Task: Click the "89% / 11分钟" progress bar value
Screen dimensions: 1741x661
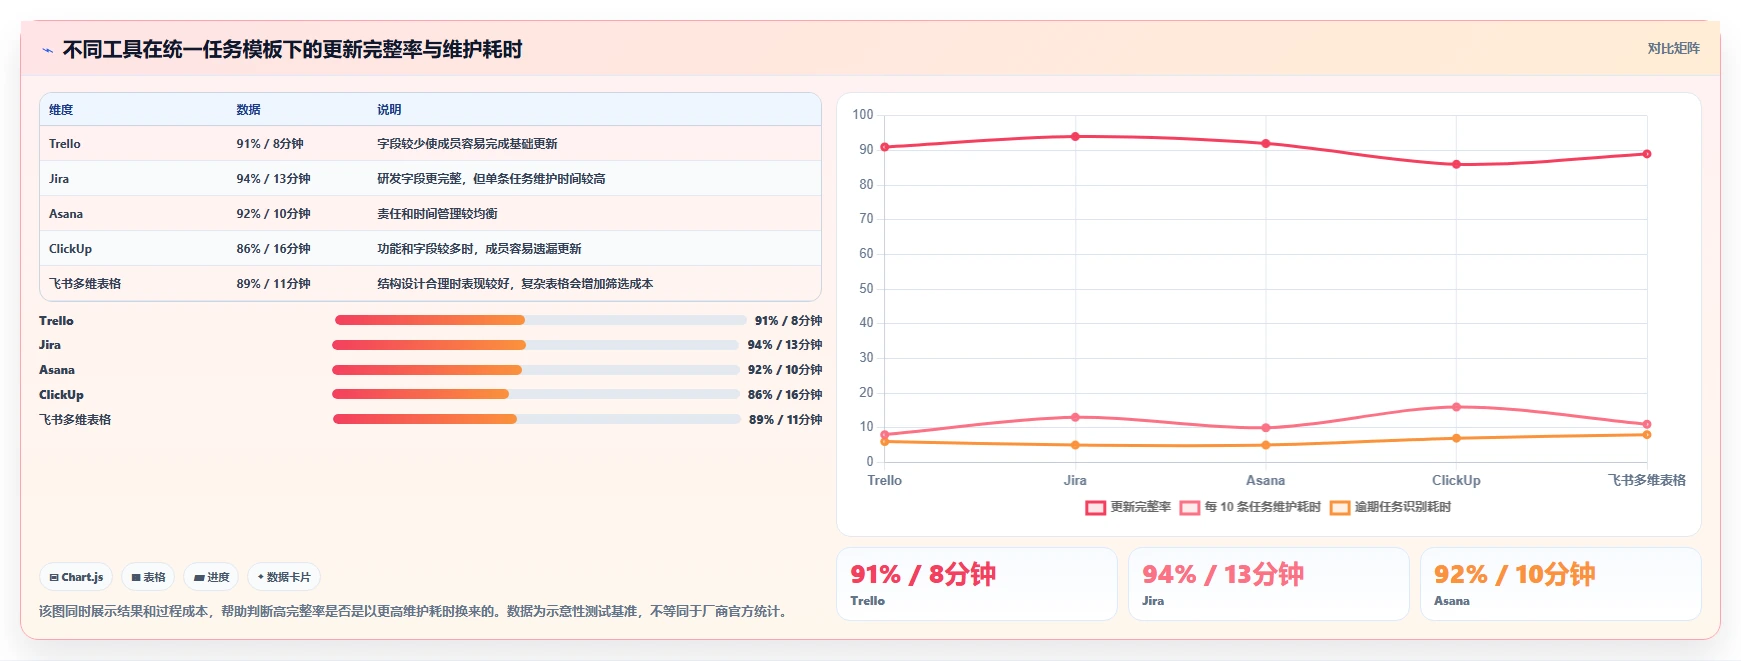Action: (x=785, y=420)
